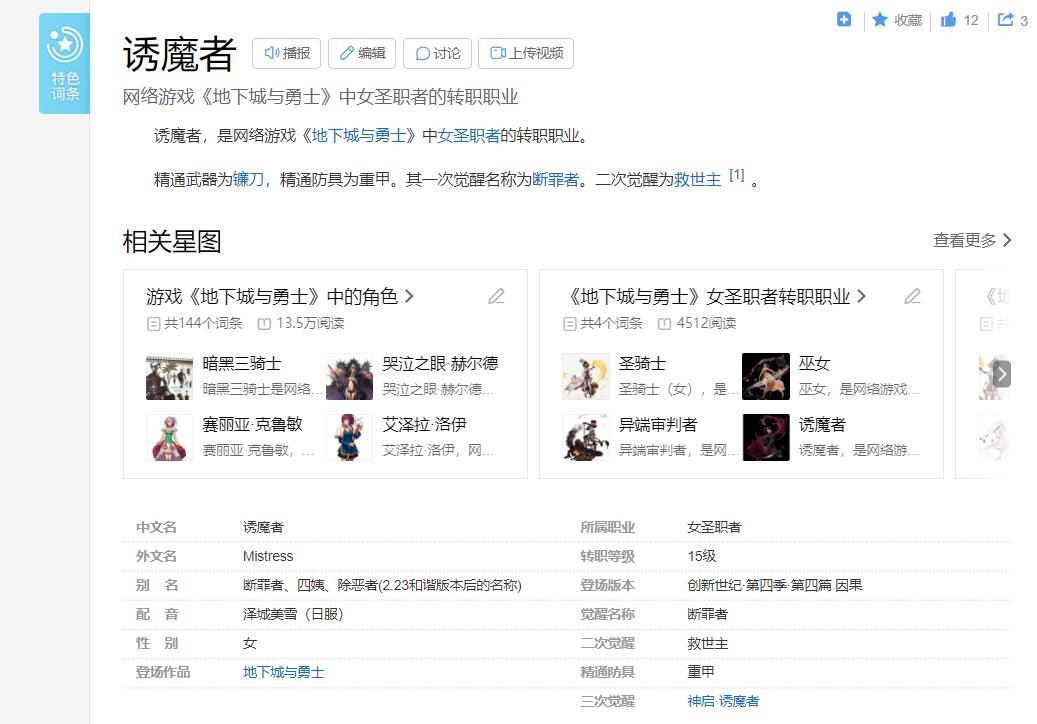This screenshot has width=1037, height=724.
Task: Click the pencil icon on the 女圣职者转职职业 card
Action: tap(912, 296)
